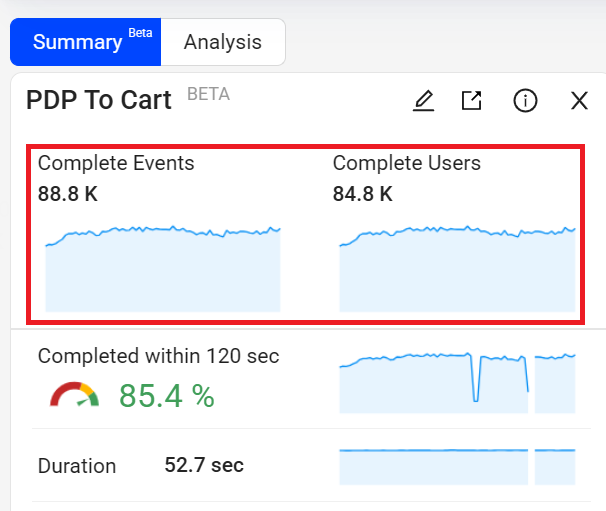
Task: Click the Completed within 120 sec label
Action: pyautogui.click(x=158, y=356)
